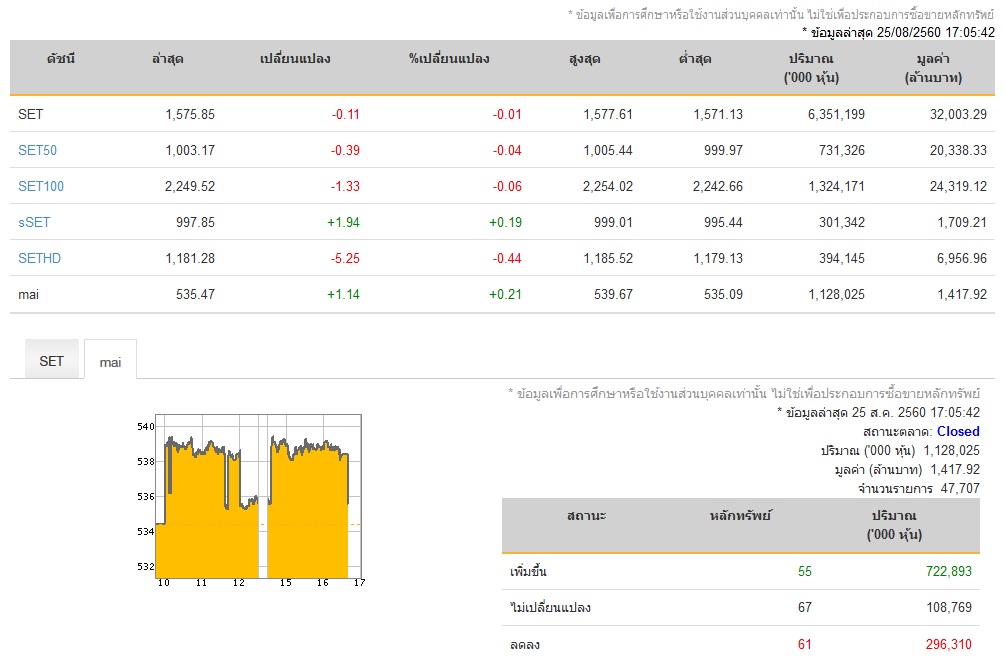Click the ล่าสุด column header

167,59
